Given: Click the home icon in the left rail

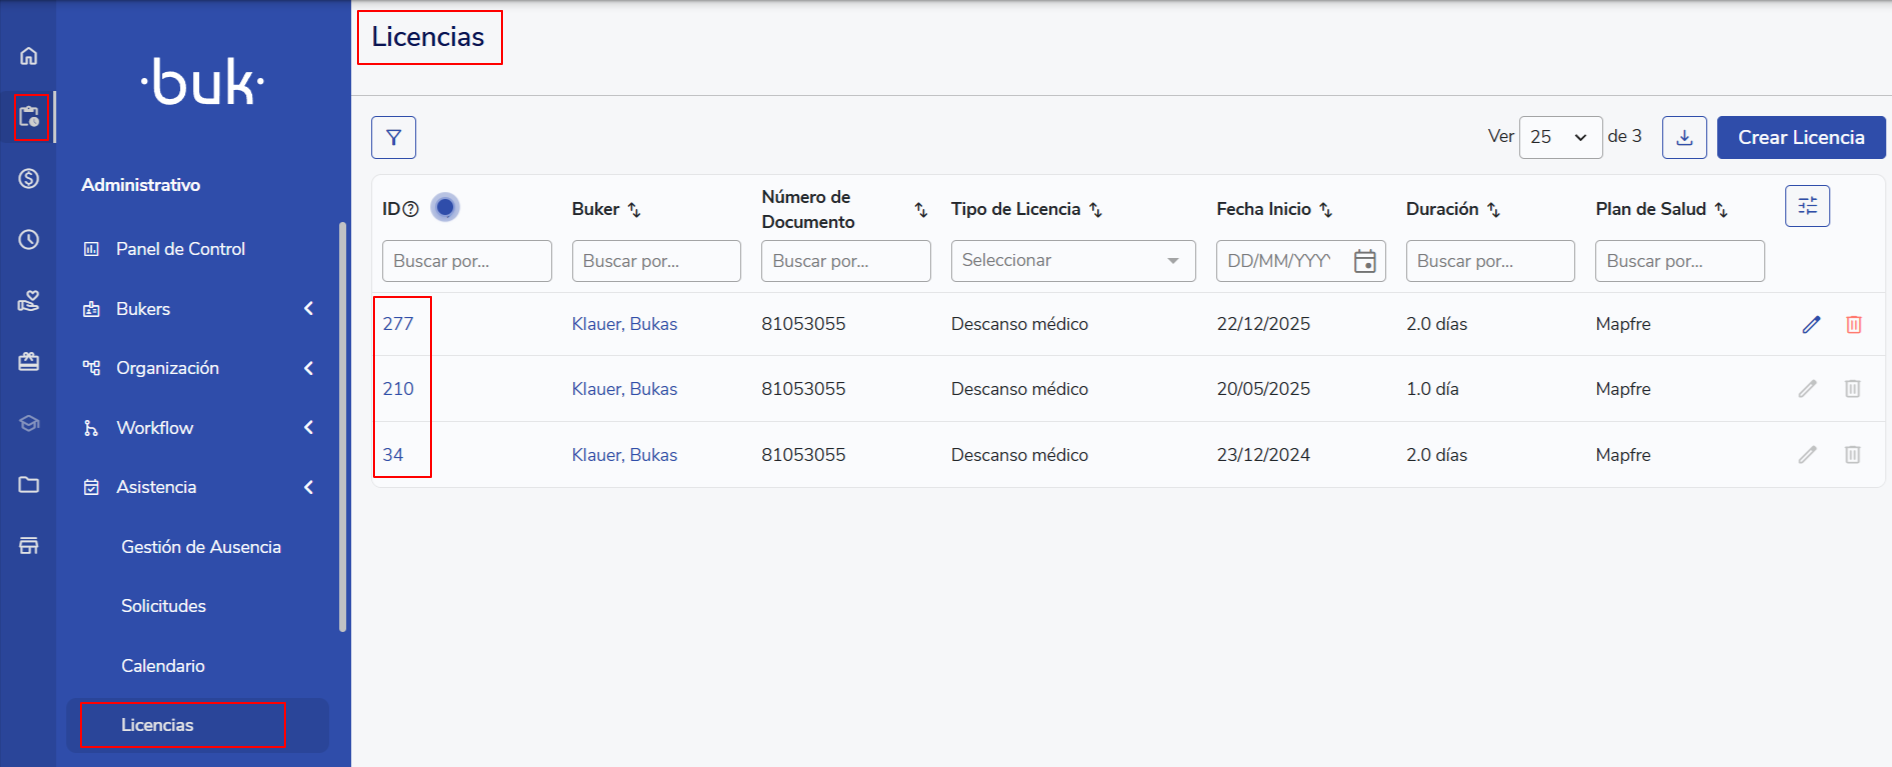Looking at the screenshot, I should click(29, 56).
